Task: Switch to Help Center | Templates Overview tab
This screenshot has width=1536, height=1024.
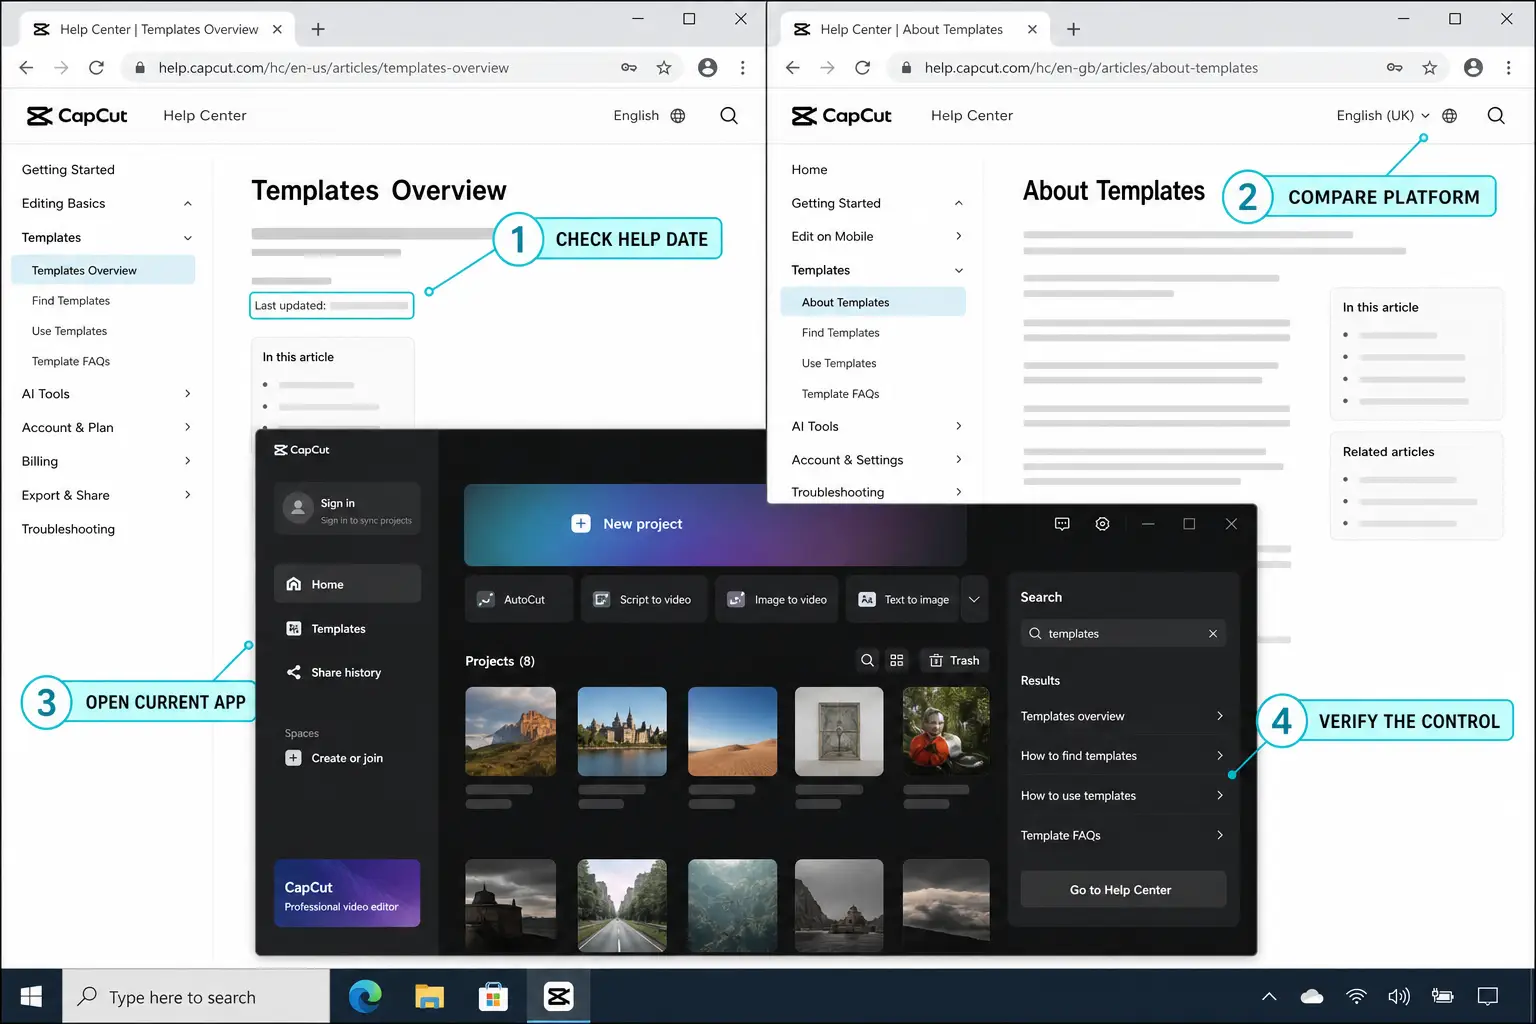Action: pos(158,29)
